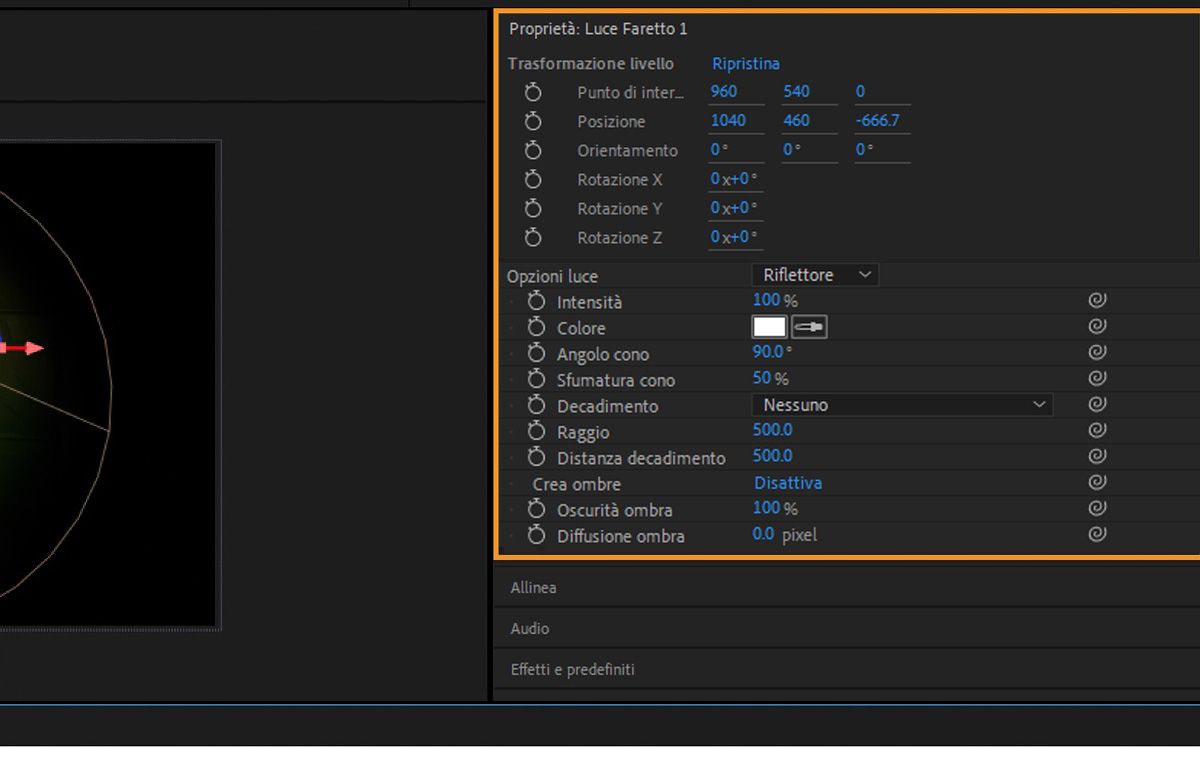Image resolution: width=1200 pixels, height=775 pixels.
Task: Click the Diffusione ombra pick whip spiral
Action: pyautogui.click(x=1097, y=534)
